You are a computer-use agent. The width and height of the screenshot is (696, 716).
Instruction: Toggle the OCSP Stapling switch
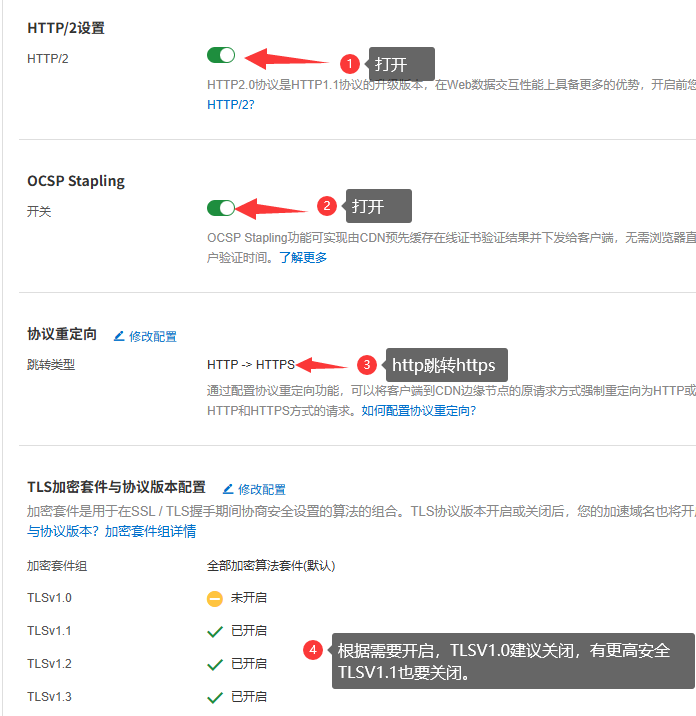click(x=221, y=208)
